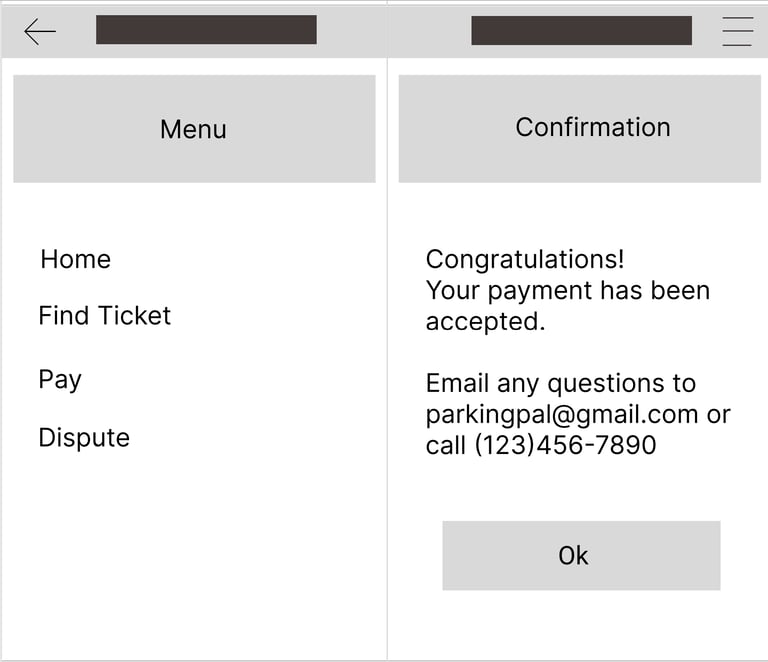Click the Menu header panel
Screen dimensions: 768x662
click(x=194, y=129)
